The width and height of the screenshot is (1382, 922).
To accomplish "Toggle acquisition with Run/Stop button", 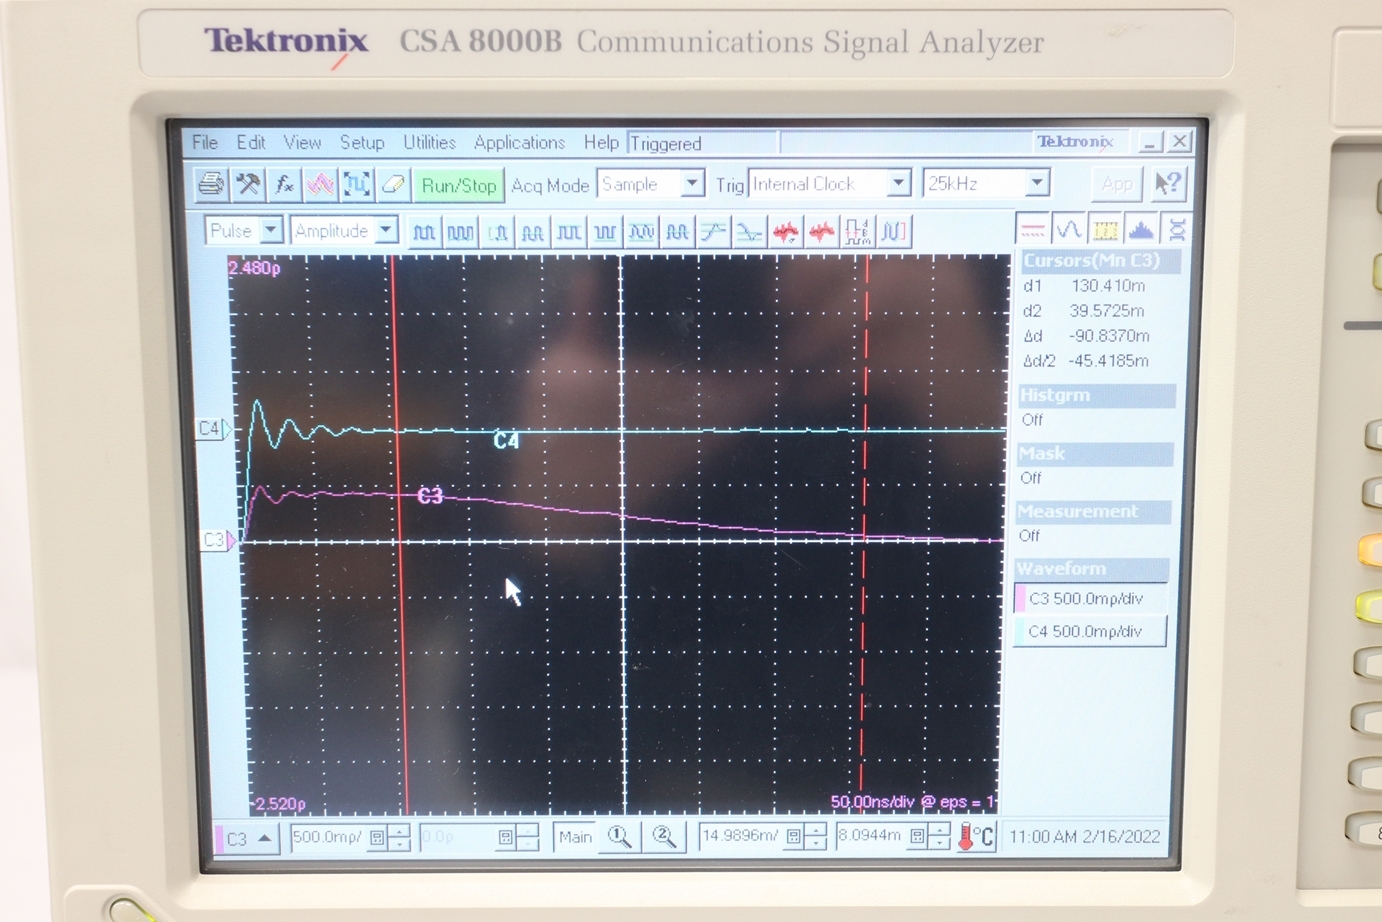I will pyautogui.click(x=458, y=185).
